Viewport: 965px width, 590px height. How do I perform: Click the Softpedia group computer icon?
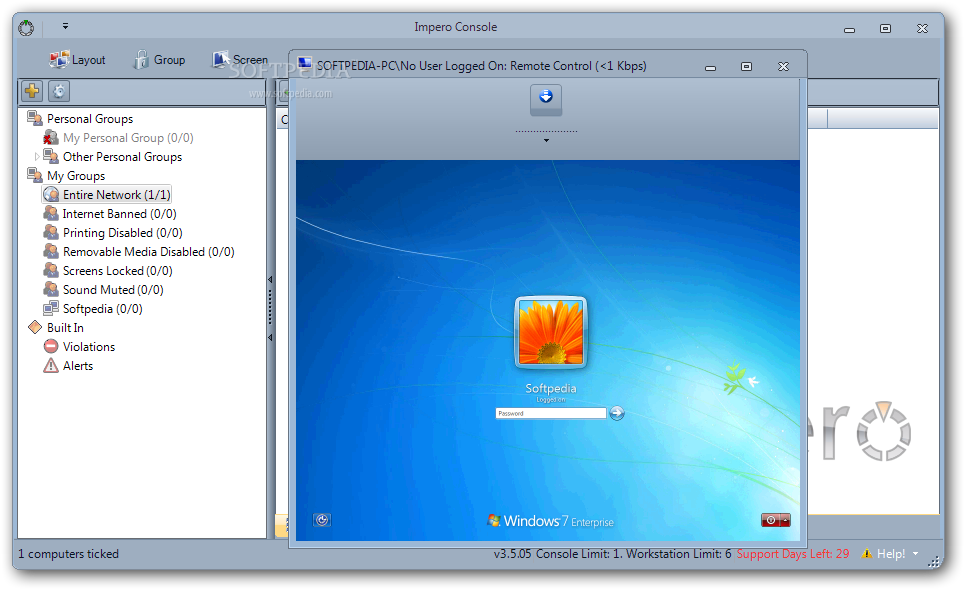[x=51, y=308]
